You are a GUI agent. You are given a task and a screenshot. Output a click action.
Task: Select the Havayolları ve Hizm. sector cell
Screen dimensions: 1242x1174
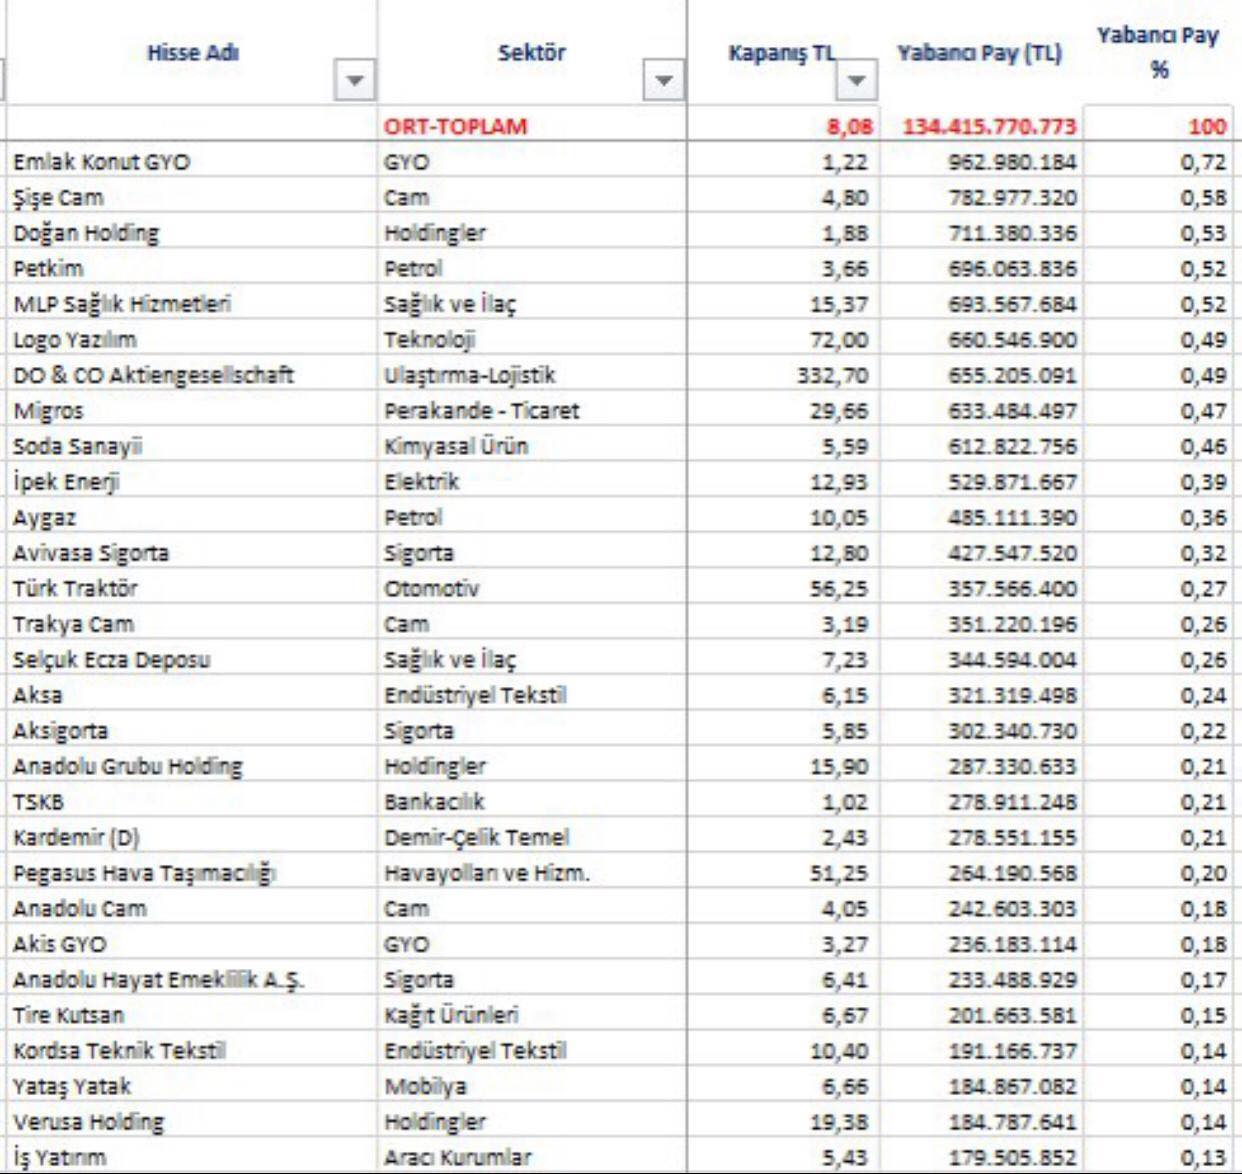(x=532, y=873)
